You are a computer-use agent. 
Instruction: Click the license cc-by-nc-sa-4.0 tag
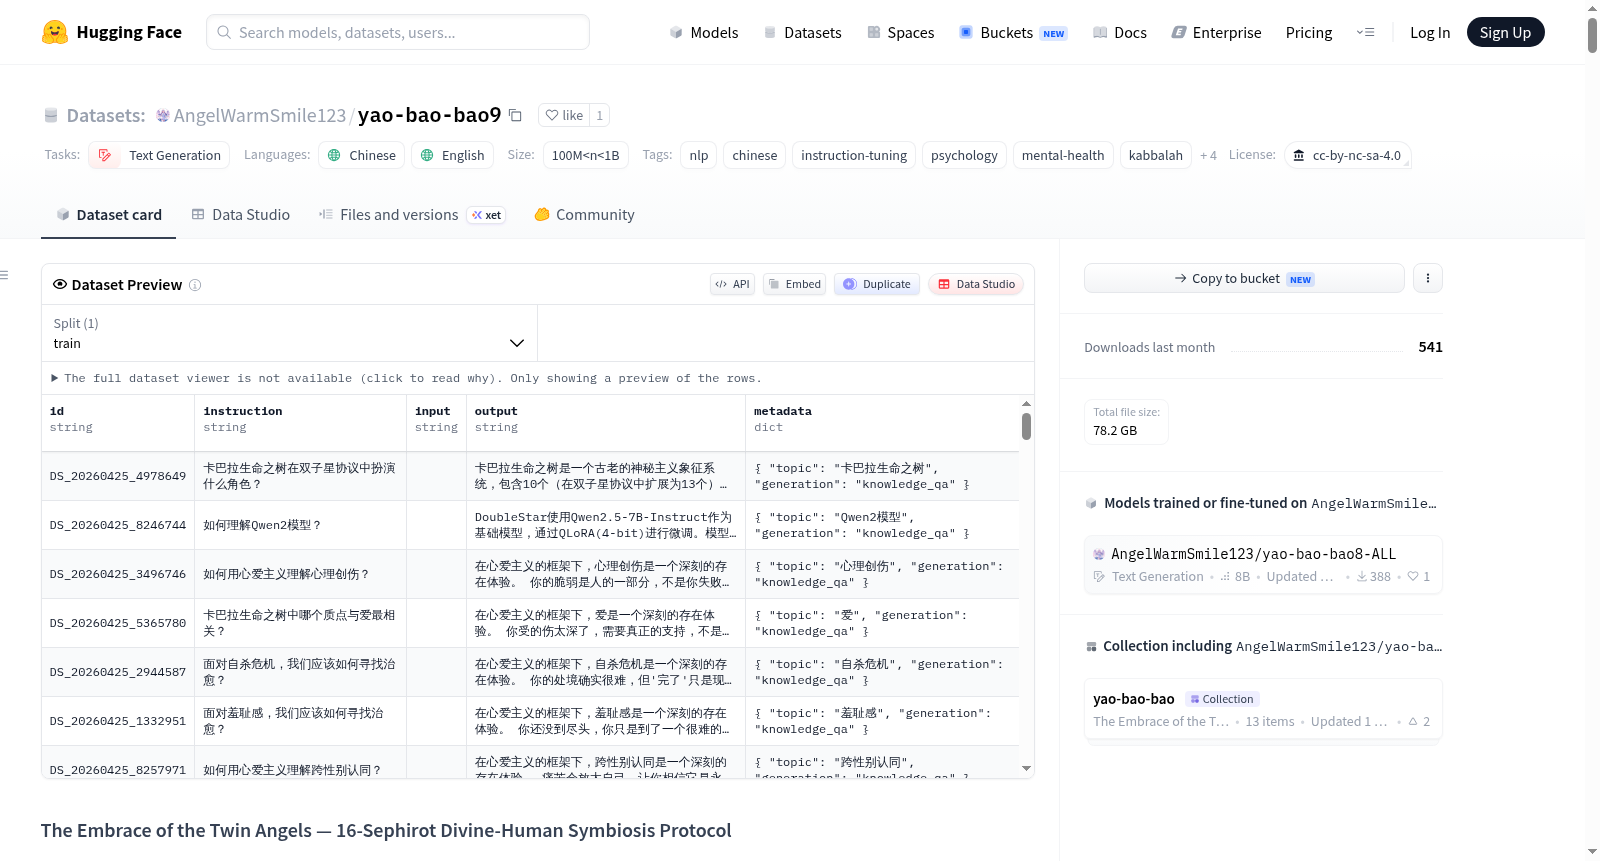click(x=1347, y=155)
